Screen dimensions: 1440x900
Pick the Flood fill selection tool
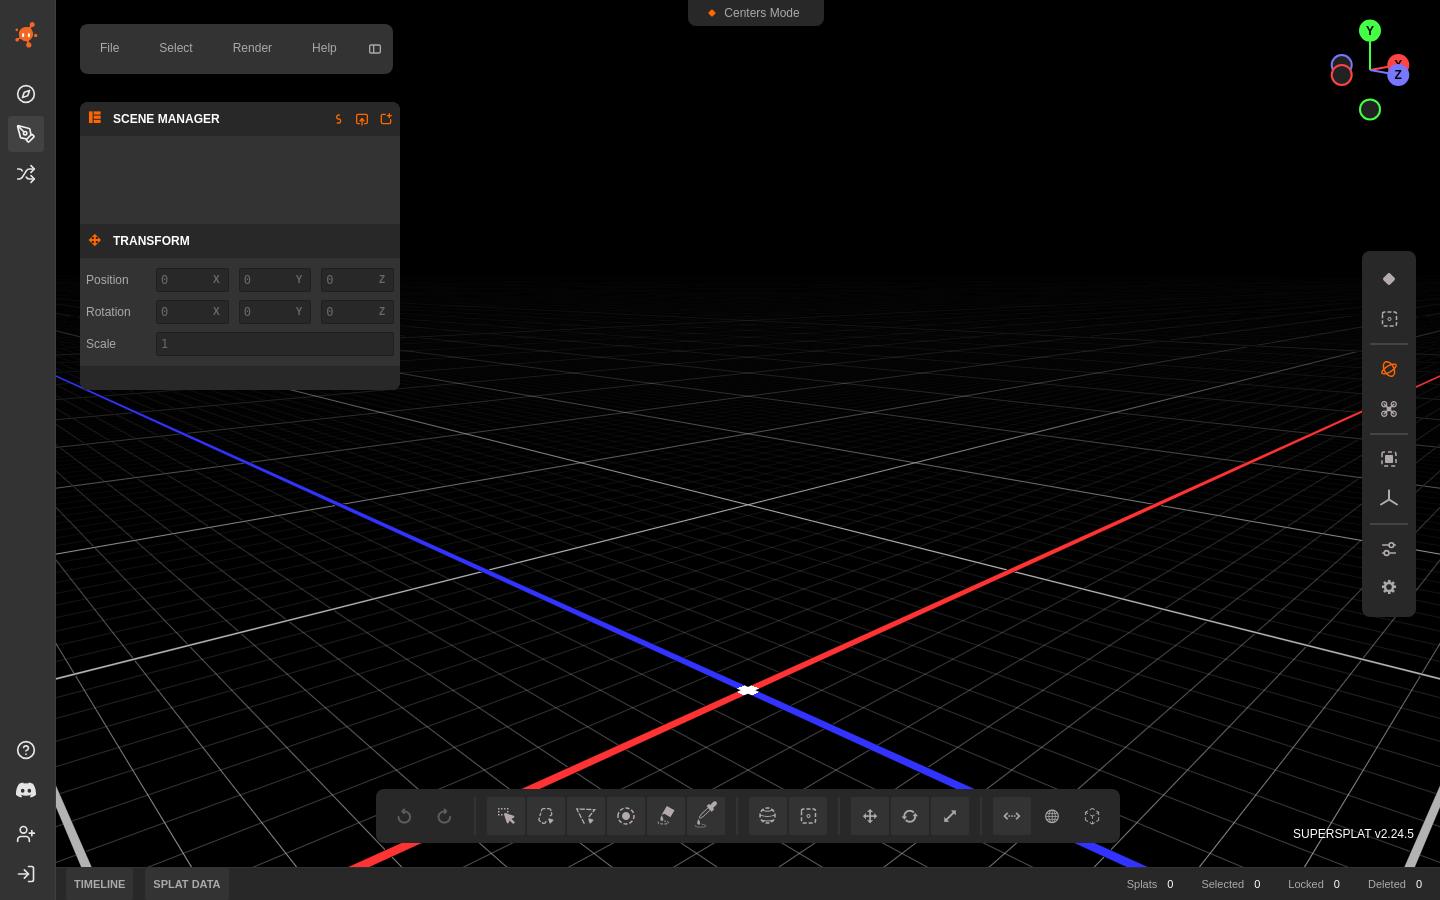[x=666, y=816]
